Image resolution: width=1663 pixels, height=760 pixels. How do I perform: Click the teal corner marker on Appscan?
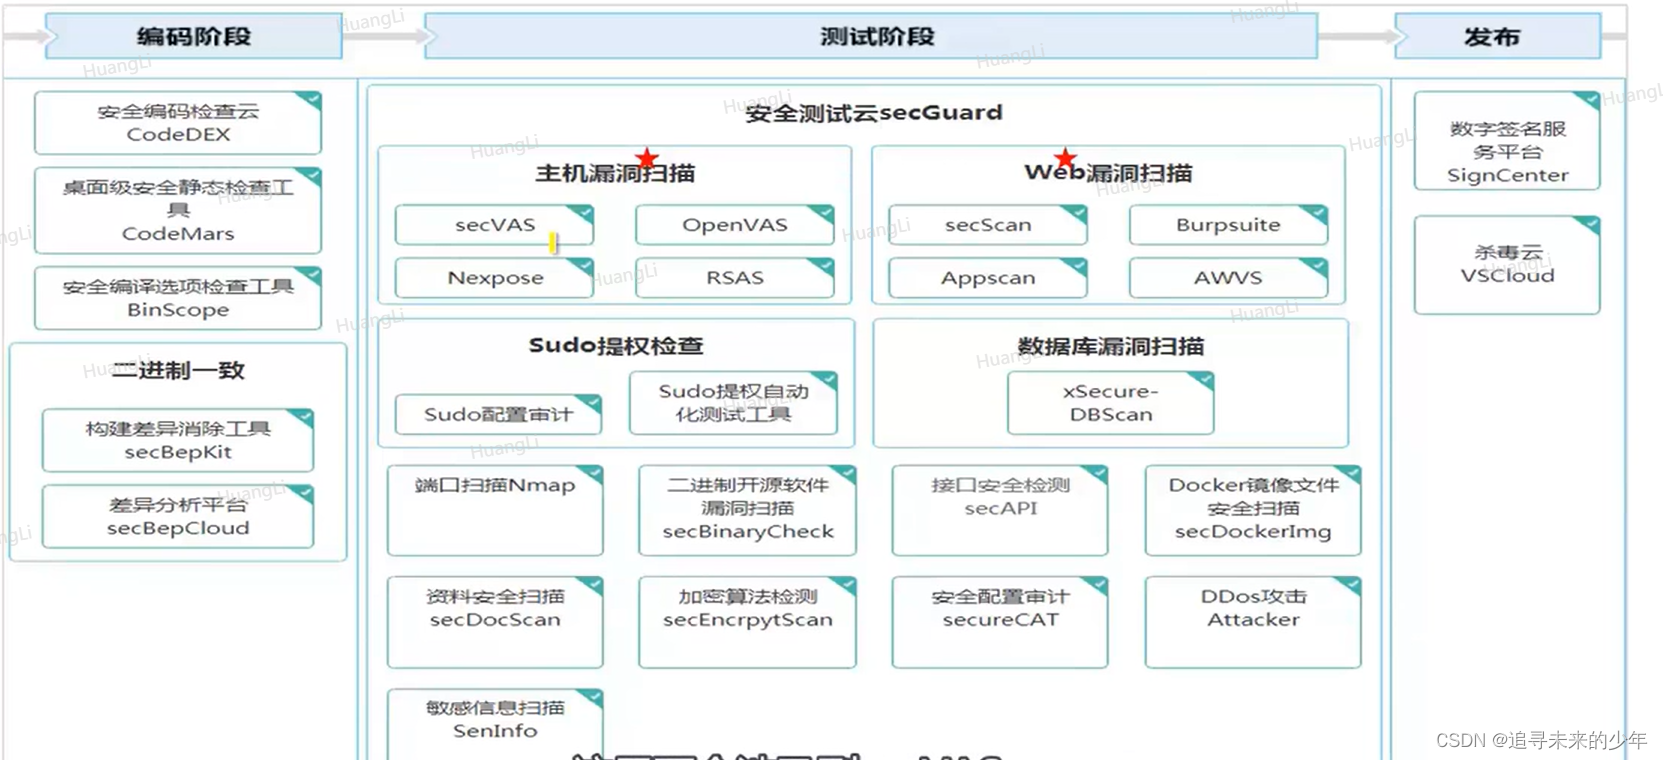(1077, 265)
